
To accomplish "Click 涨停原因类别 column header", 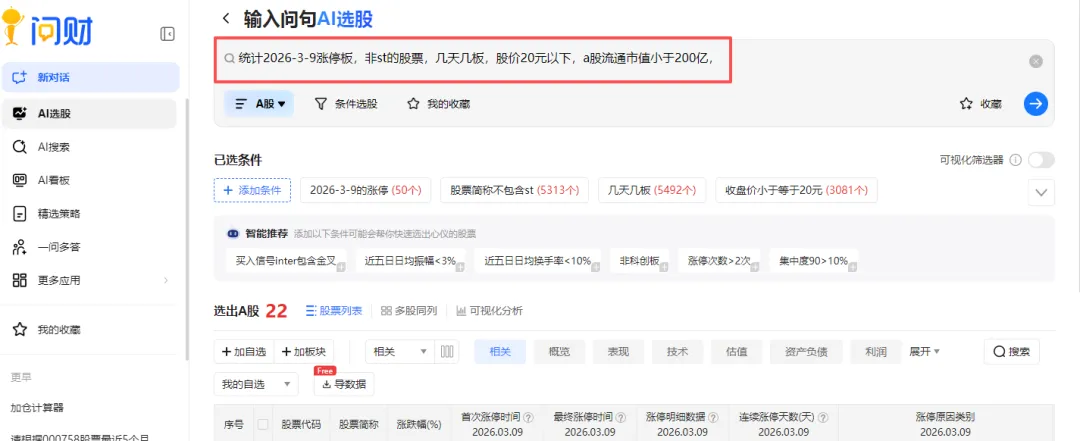I will pos(945,417).
